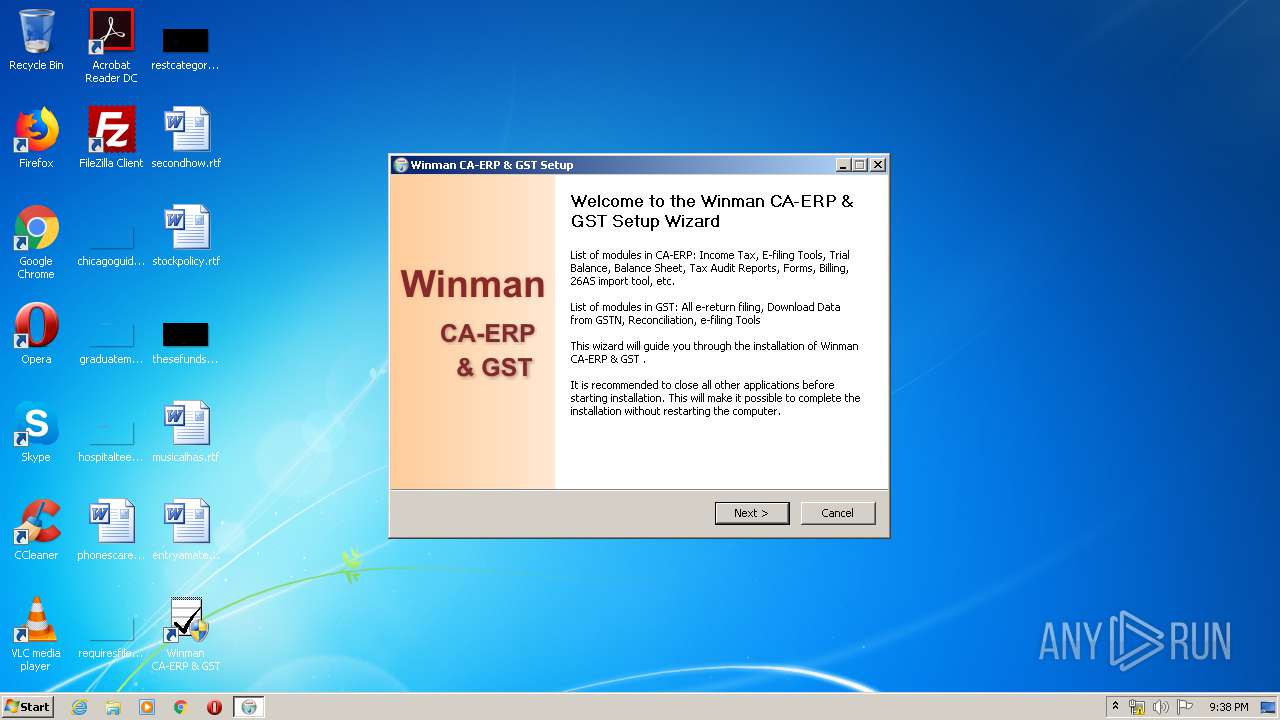Click the 'List of modules in CA-ERP' paragraph
1280x720 pixels.
point(710,268)
